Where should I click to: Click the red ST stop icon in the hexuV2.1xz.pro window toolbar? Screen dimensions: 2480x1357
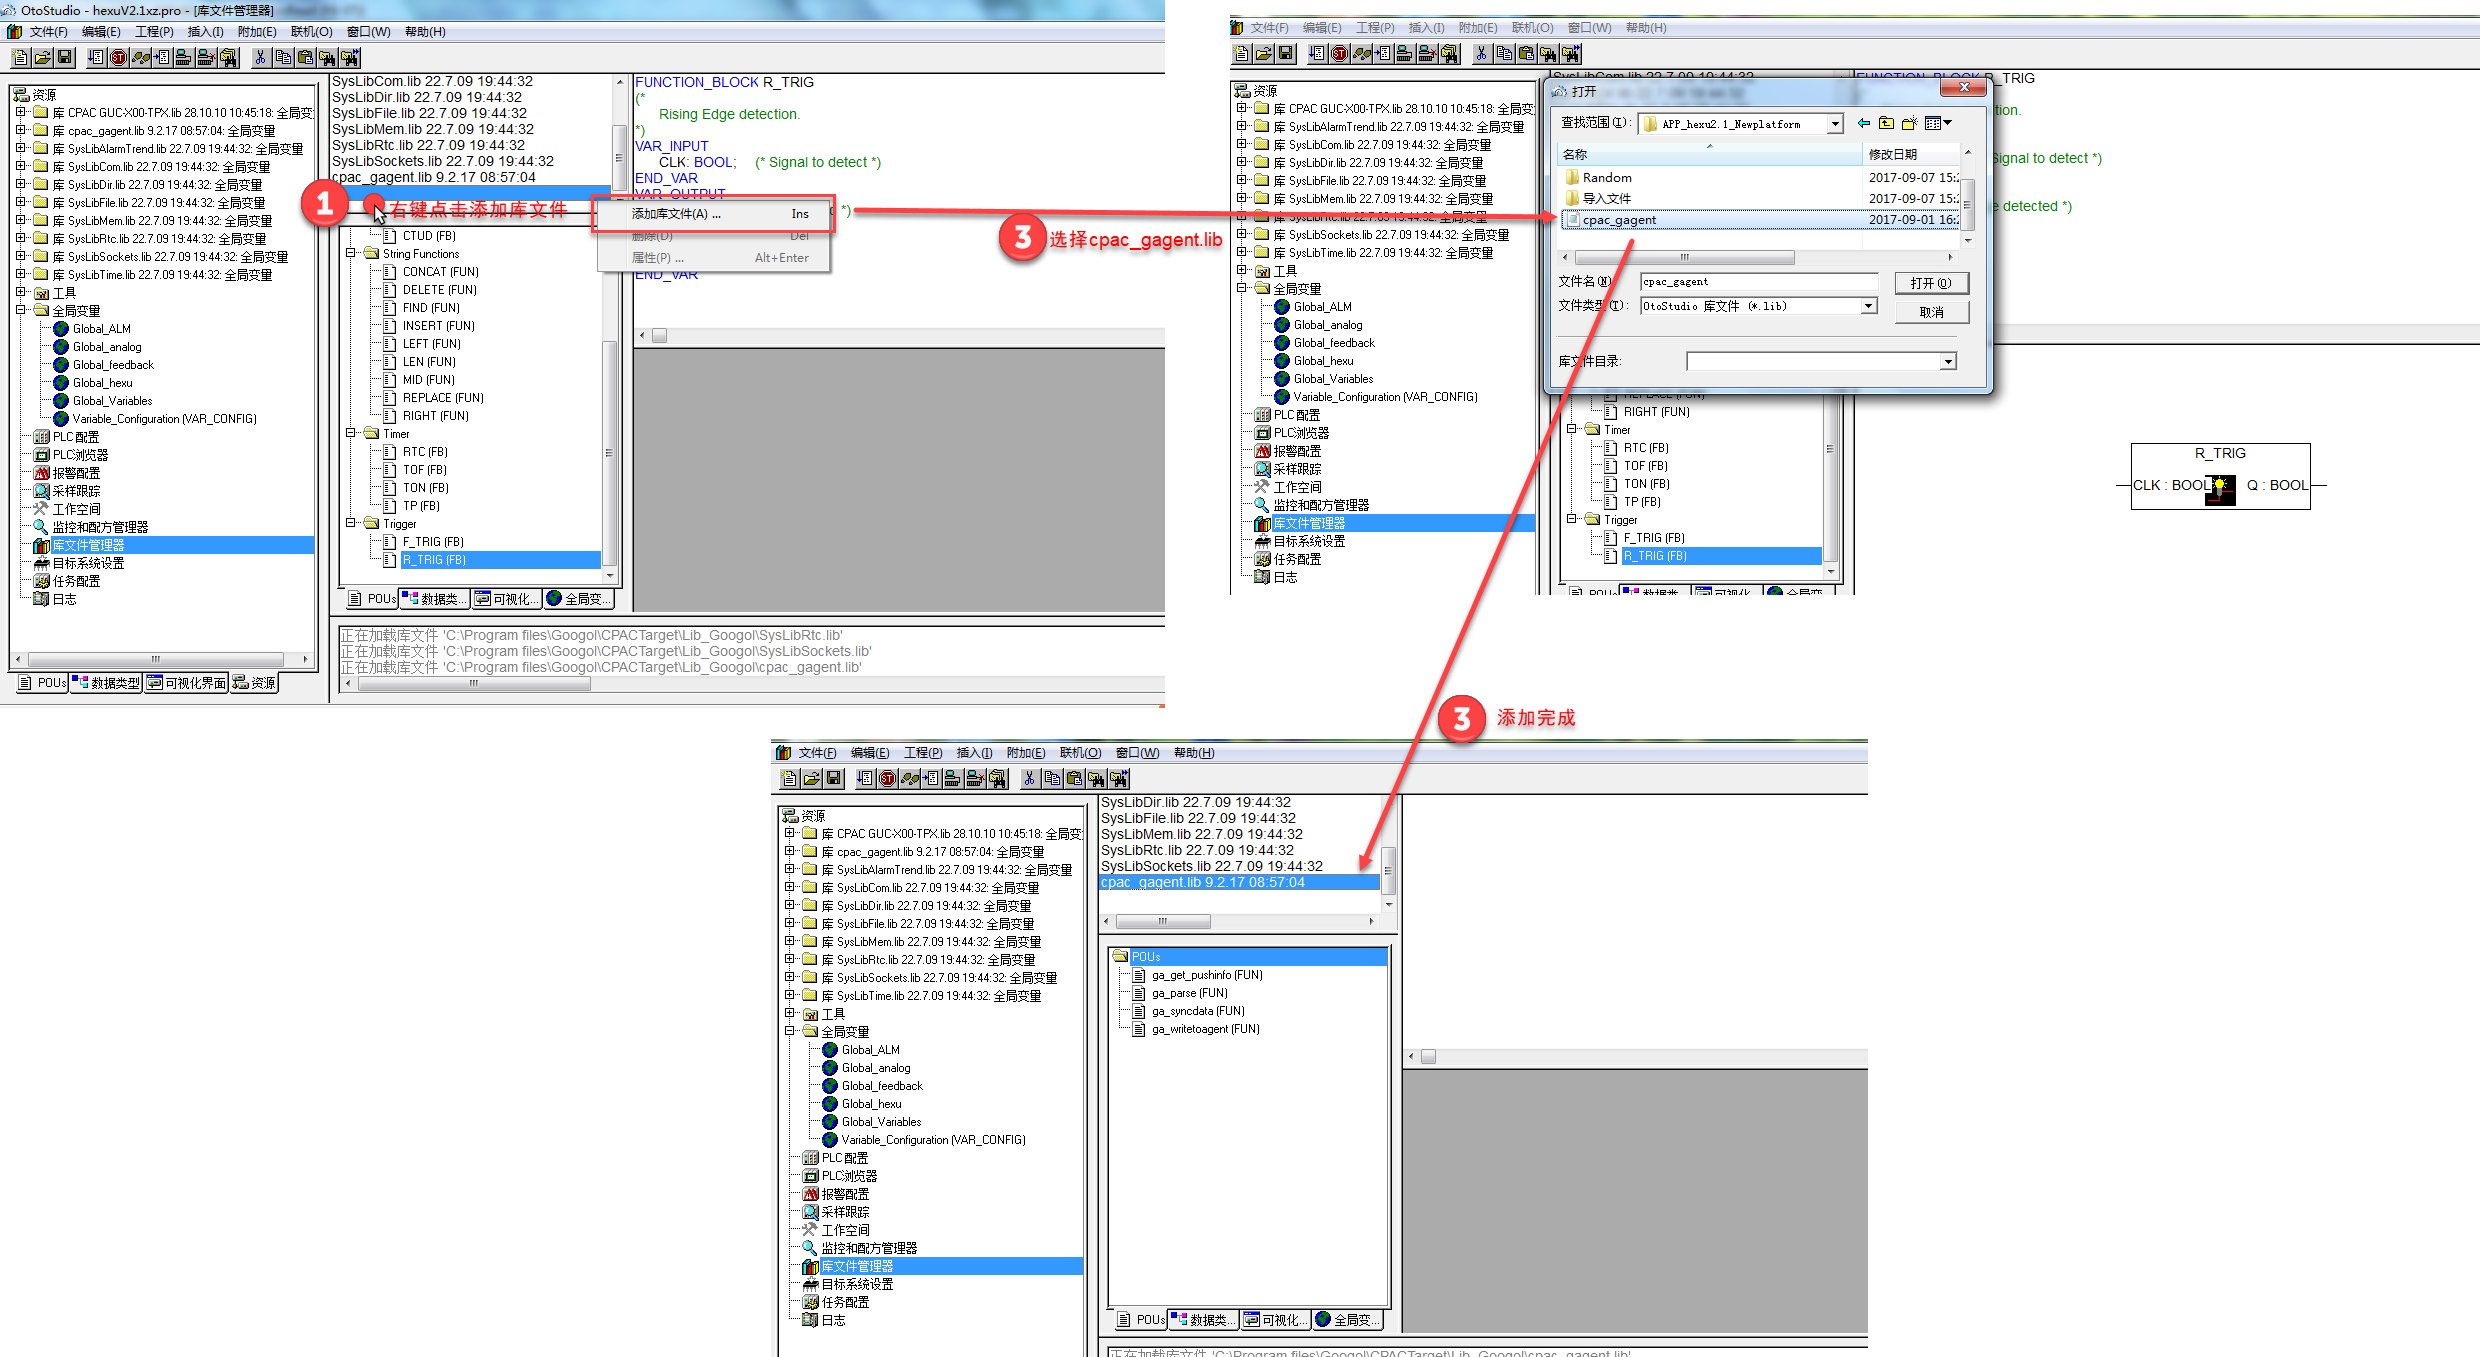coord(119,58)
